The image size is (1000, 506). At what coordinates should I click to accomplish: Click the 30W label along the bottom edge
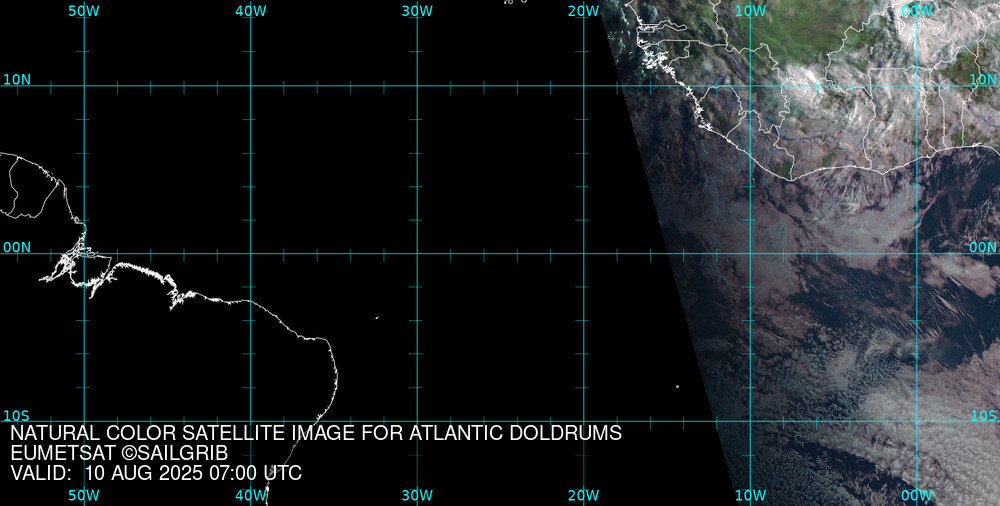(417, 496)
